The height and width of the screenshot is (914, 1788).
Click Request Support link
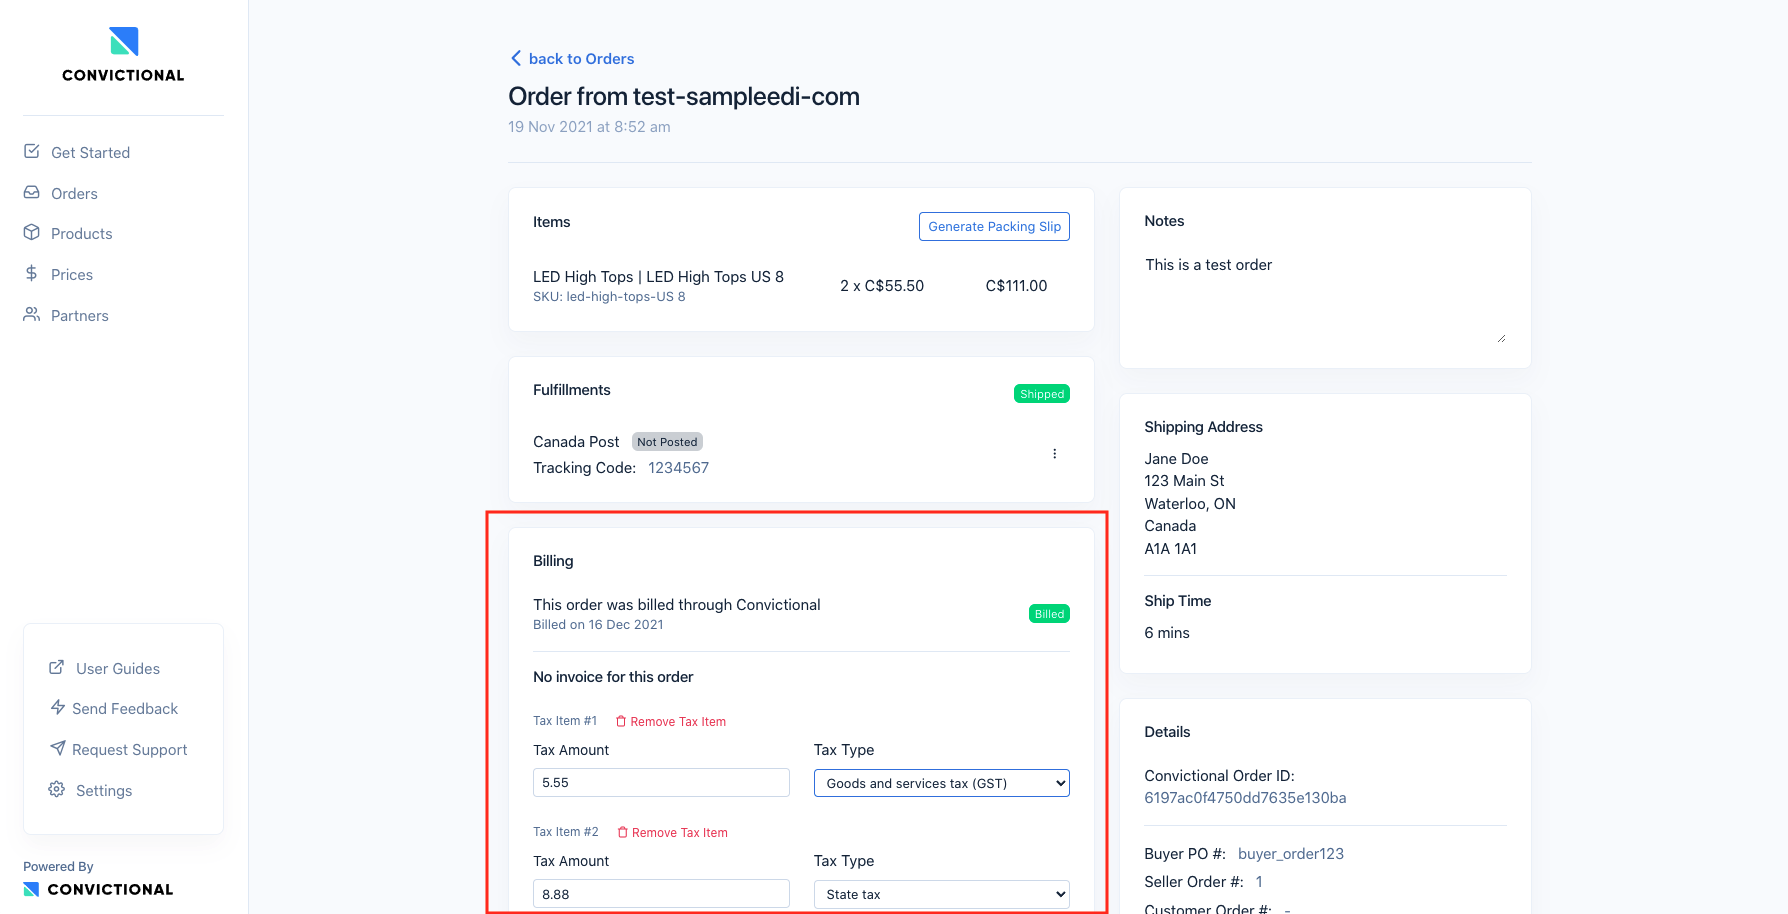coord(129,749)
